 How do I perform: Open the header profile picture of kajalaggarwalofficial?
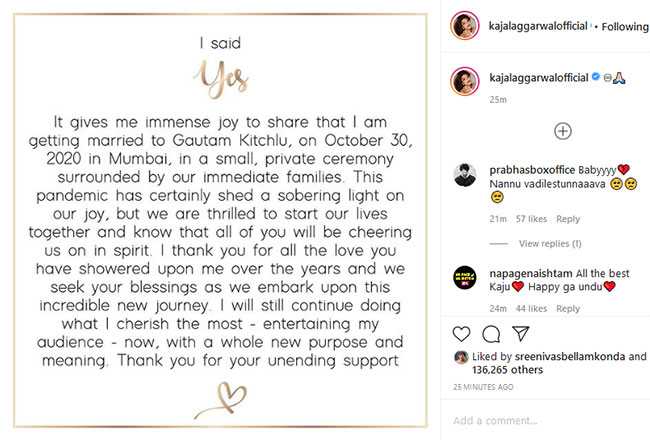coord(463,27)
